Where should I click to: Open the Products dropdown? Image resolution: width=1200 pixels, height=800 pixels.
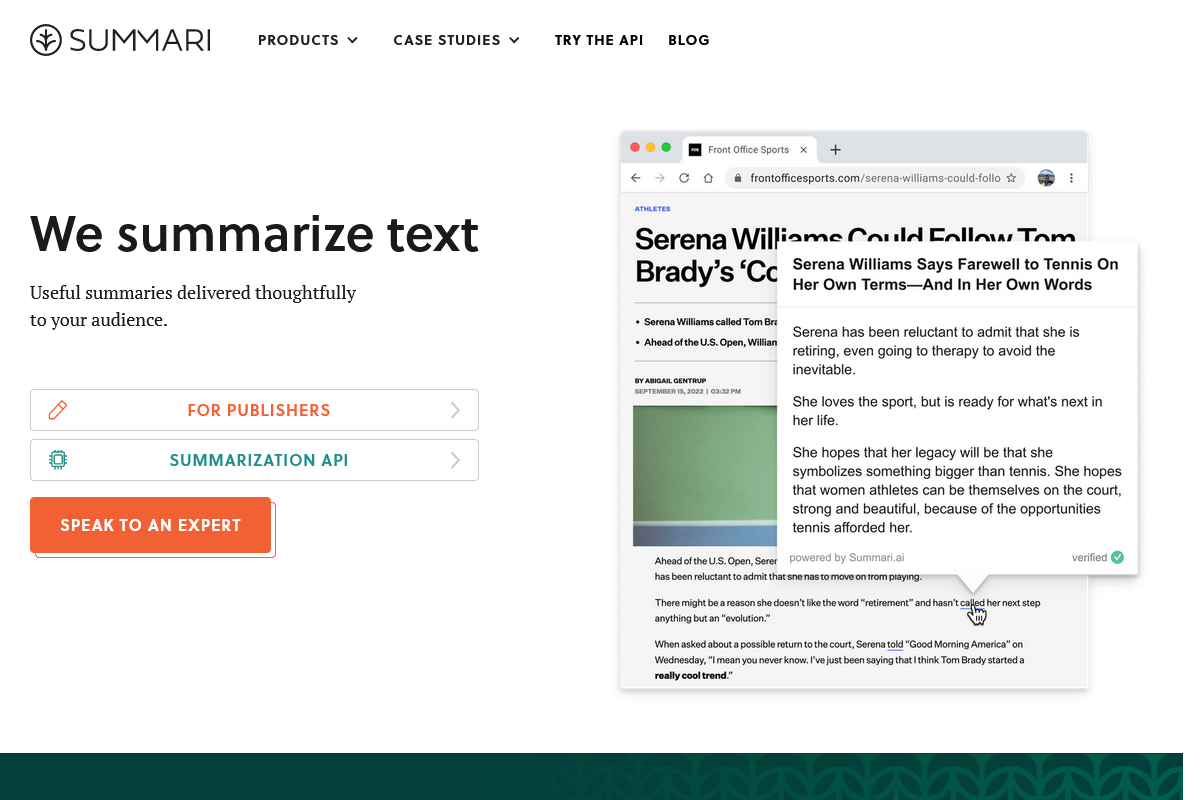pyautogui.click(x=308, y=40)
